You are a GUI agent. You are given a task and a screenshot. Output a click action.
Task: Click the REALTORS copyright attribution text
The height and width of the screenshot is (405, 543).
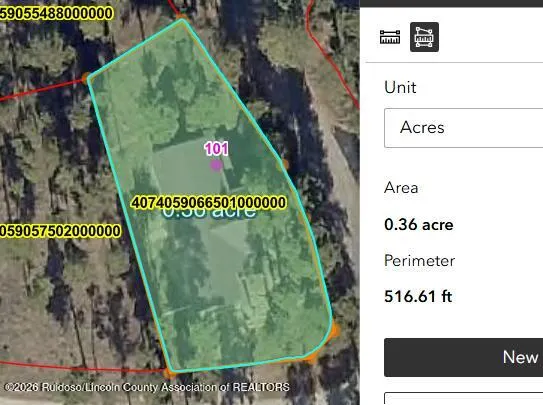147,387
